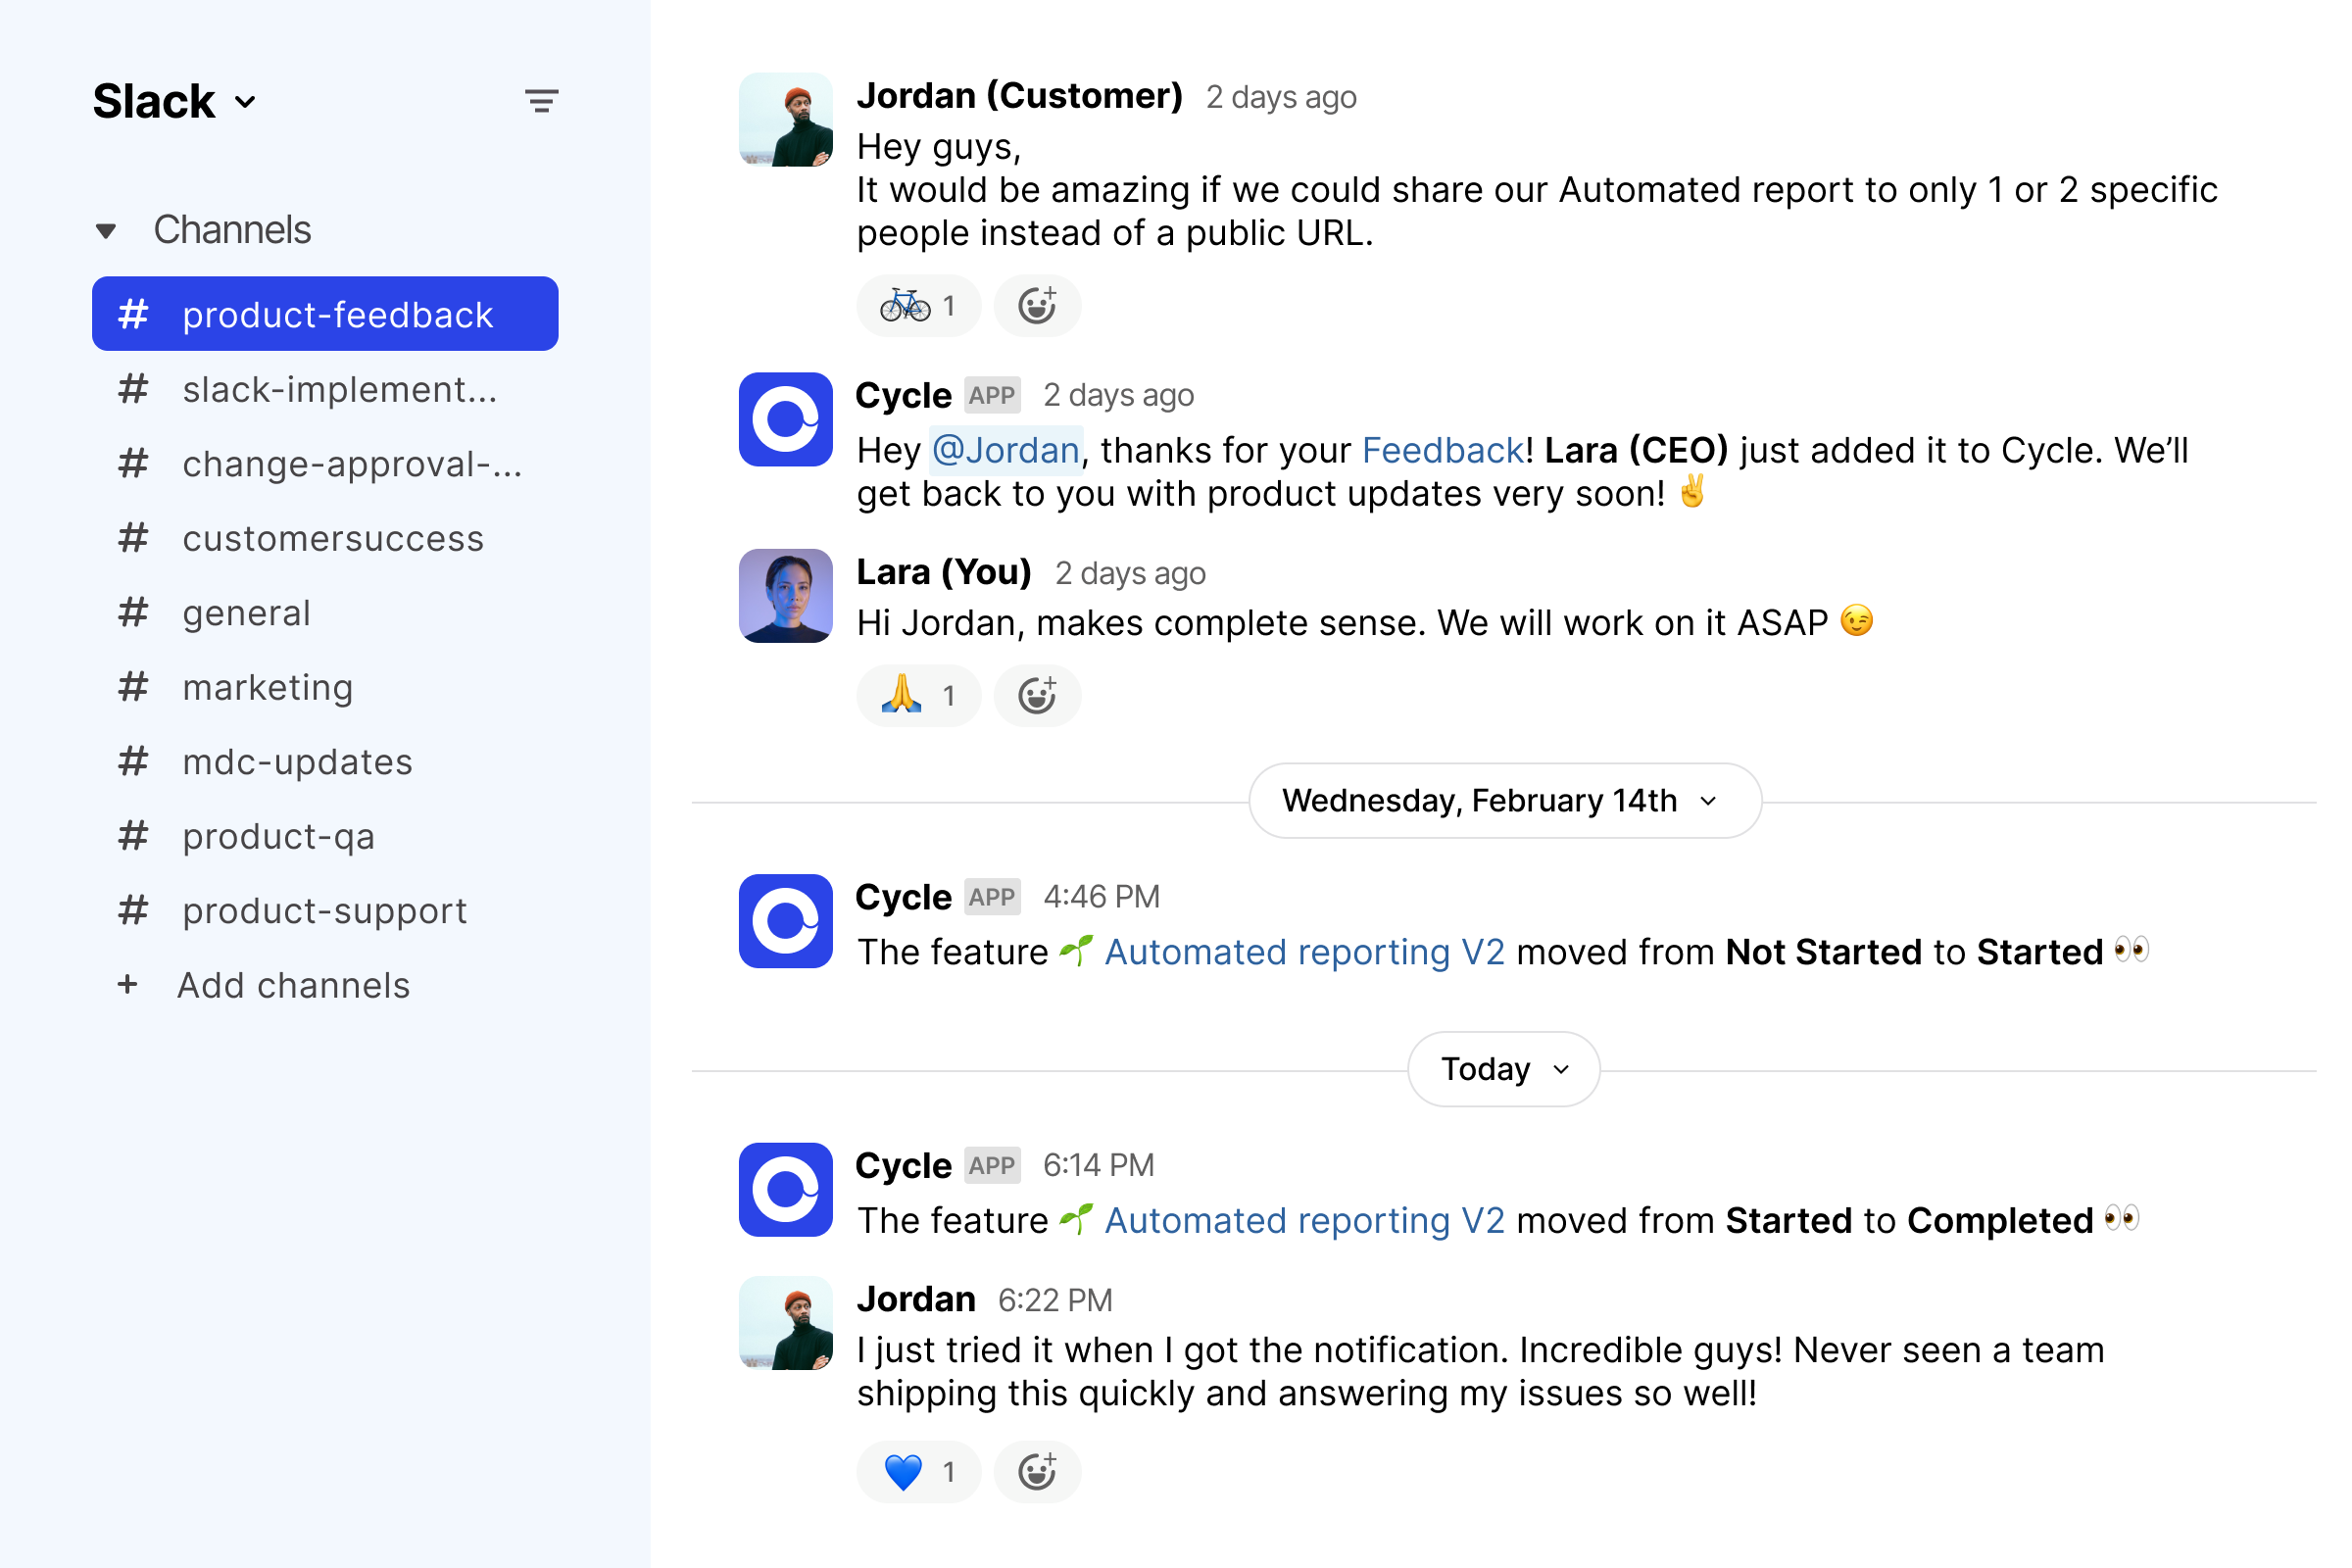This screenshot has width=2352, height=1568.
Task: Click the 2 days ago timestamp on Jordan's message
Action: click(x=1281, y=97)
